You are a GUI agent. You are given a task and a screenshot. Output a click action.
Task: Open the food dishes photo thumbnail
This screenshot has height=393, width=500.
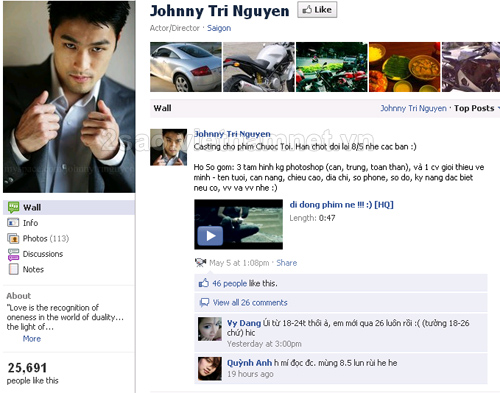pos(404,67)
